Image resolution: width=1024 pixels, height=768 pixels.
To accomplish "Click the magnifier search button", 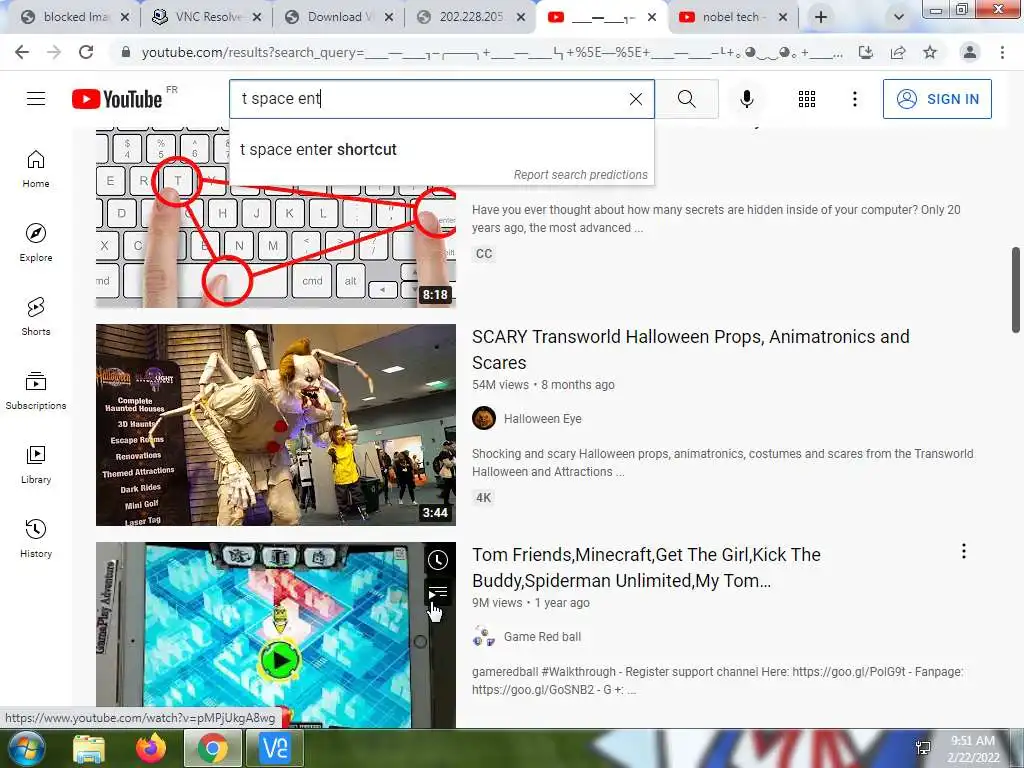I will pos(686,99).
